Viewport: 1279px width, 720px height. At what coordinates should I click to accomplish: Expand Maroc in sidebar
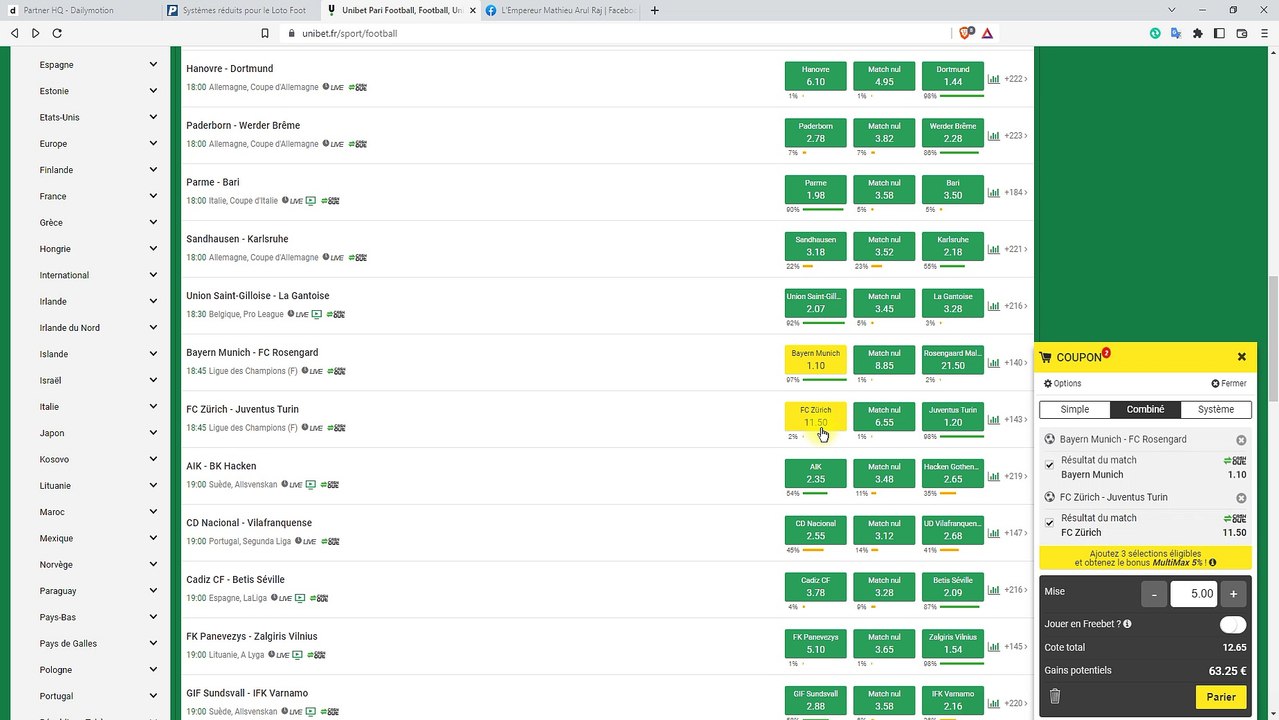(153, 512)
